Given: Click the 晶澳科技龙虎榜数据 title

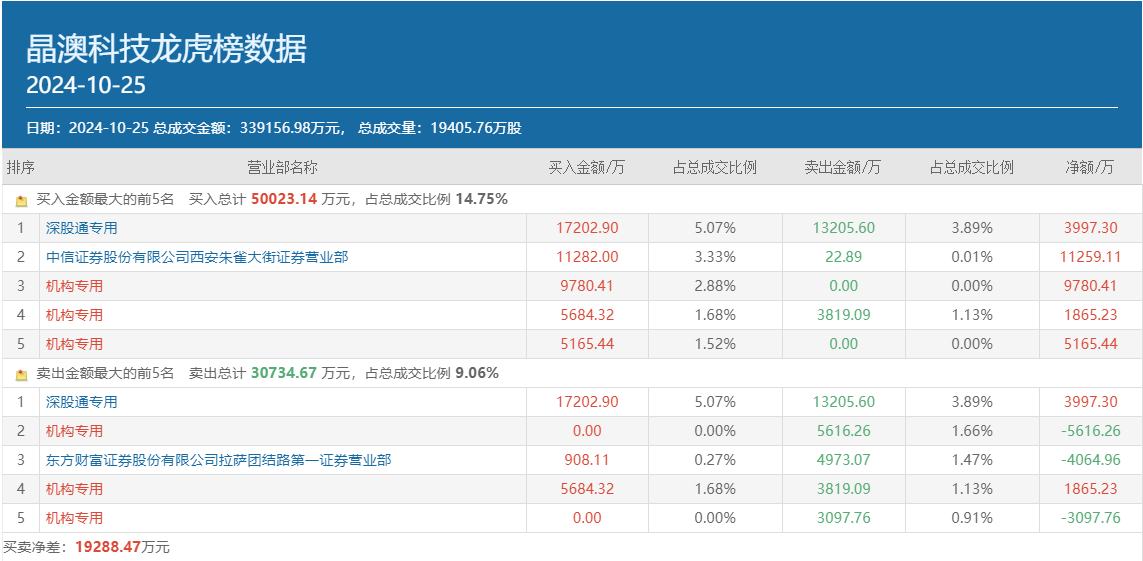Looking at the screenshot, I should (166, 49).
